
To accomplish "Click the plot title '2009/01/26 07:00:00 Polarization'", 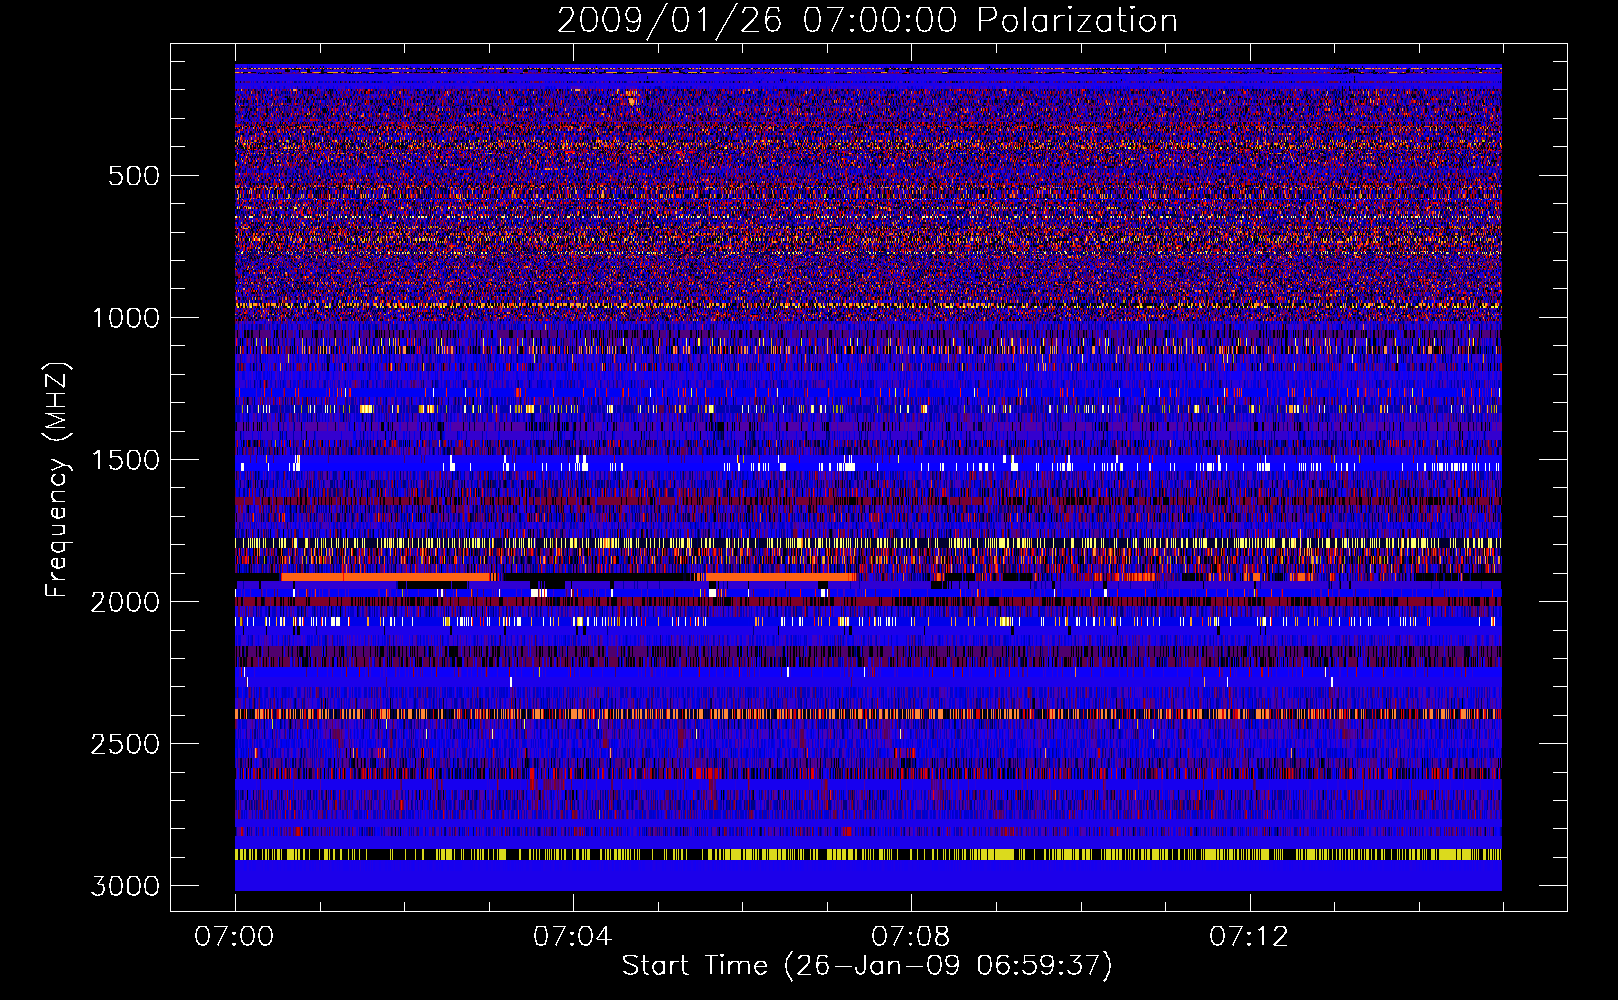I will click(867, 20).
